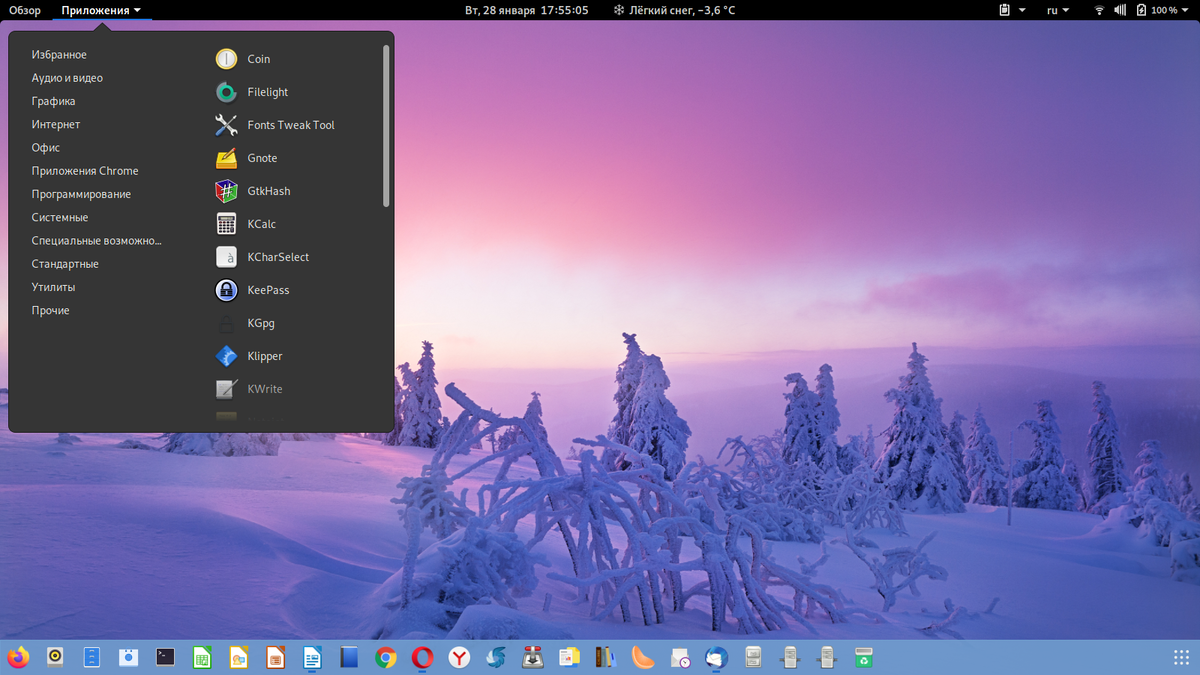Open the file cabinet drawer icon in dock

click(x=753, y=657)
